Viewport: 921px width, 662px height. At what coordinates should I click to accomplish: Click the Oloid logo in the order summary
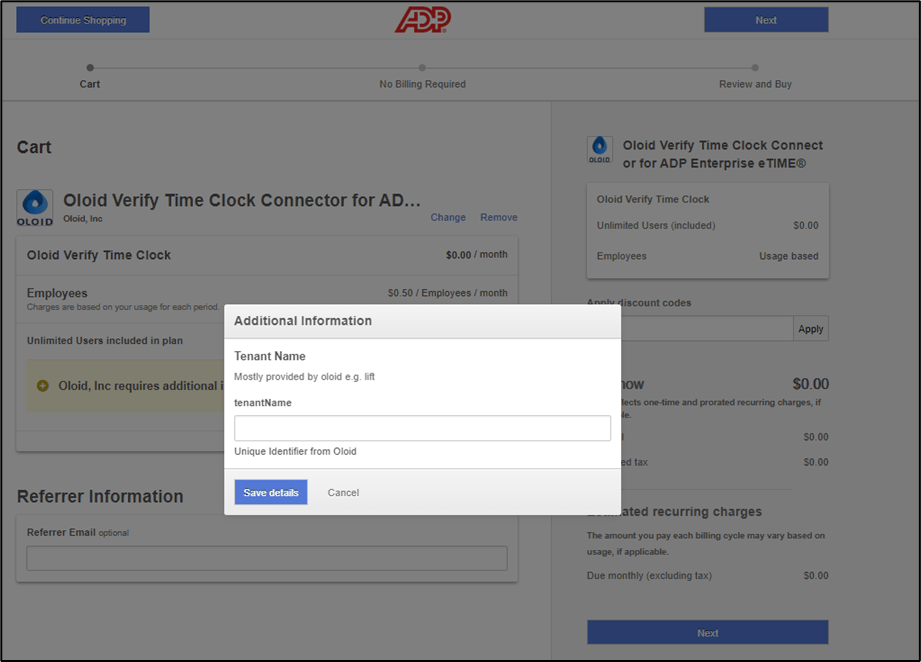click(600, 149)
